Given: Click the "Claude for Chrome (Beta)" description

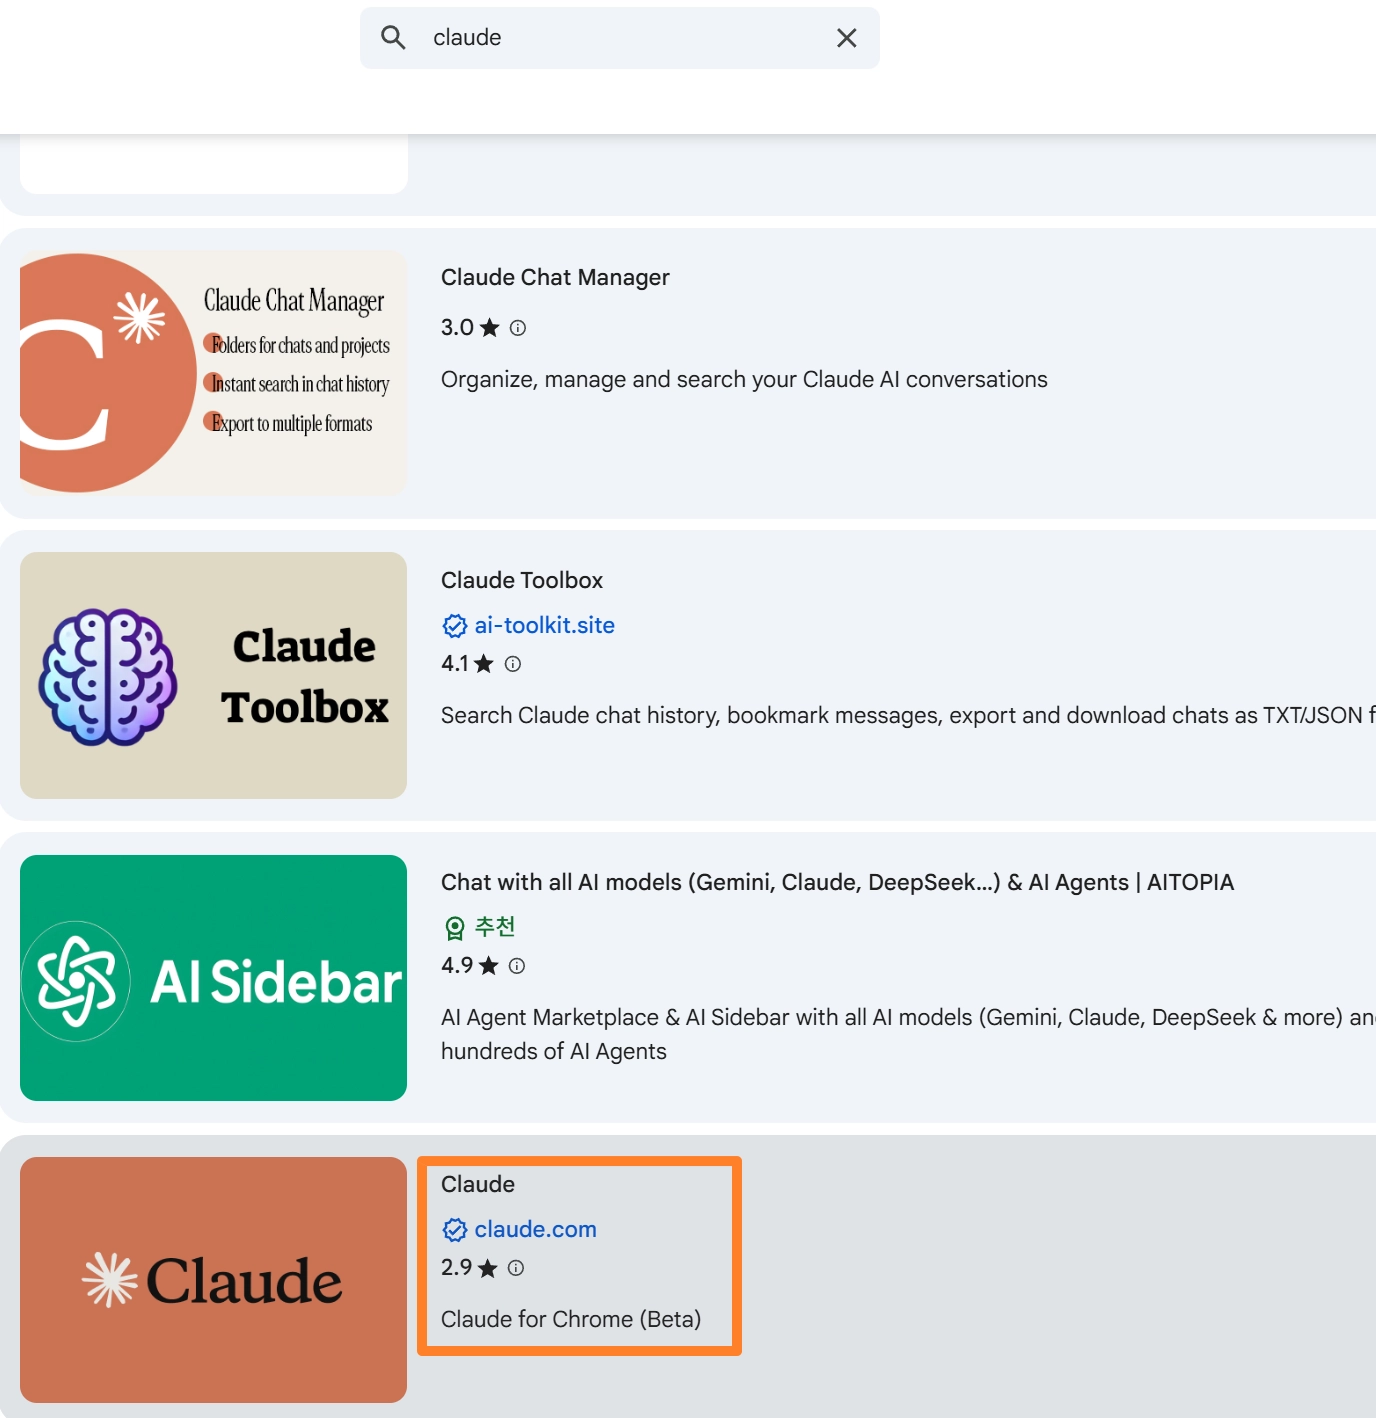Looking at the screenshot, I should 570,1319.
